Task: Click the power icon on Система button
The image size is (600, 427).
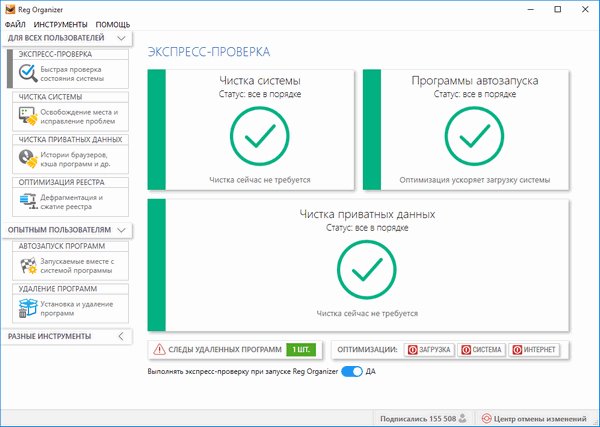Action: click(x=466, y=350)
